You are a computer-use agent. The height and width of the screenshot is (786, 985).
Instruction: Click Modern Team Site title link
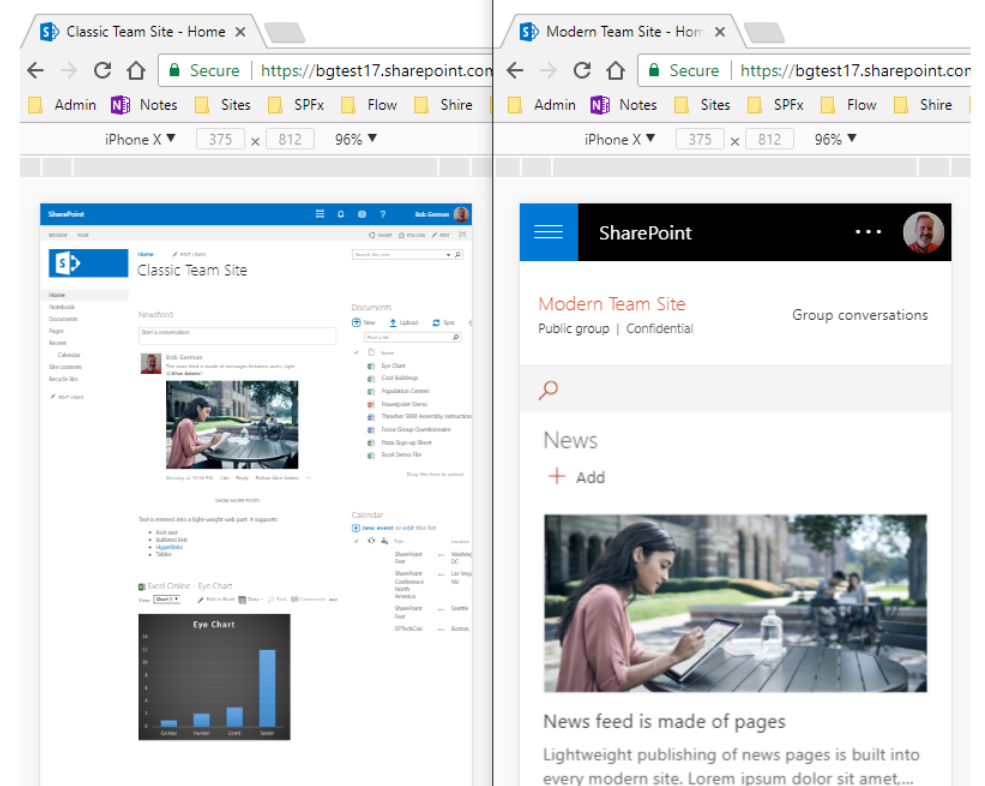(x=611, y=304)
